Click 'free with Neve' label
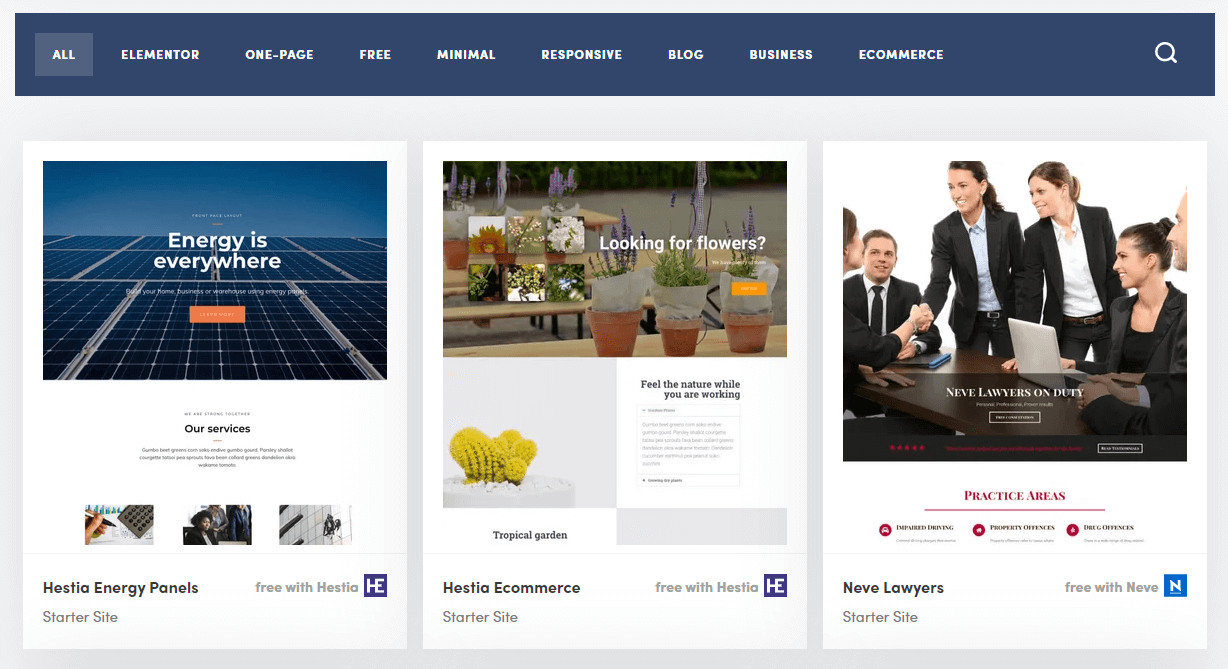 1112,587
